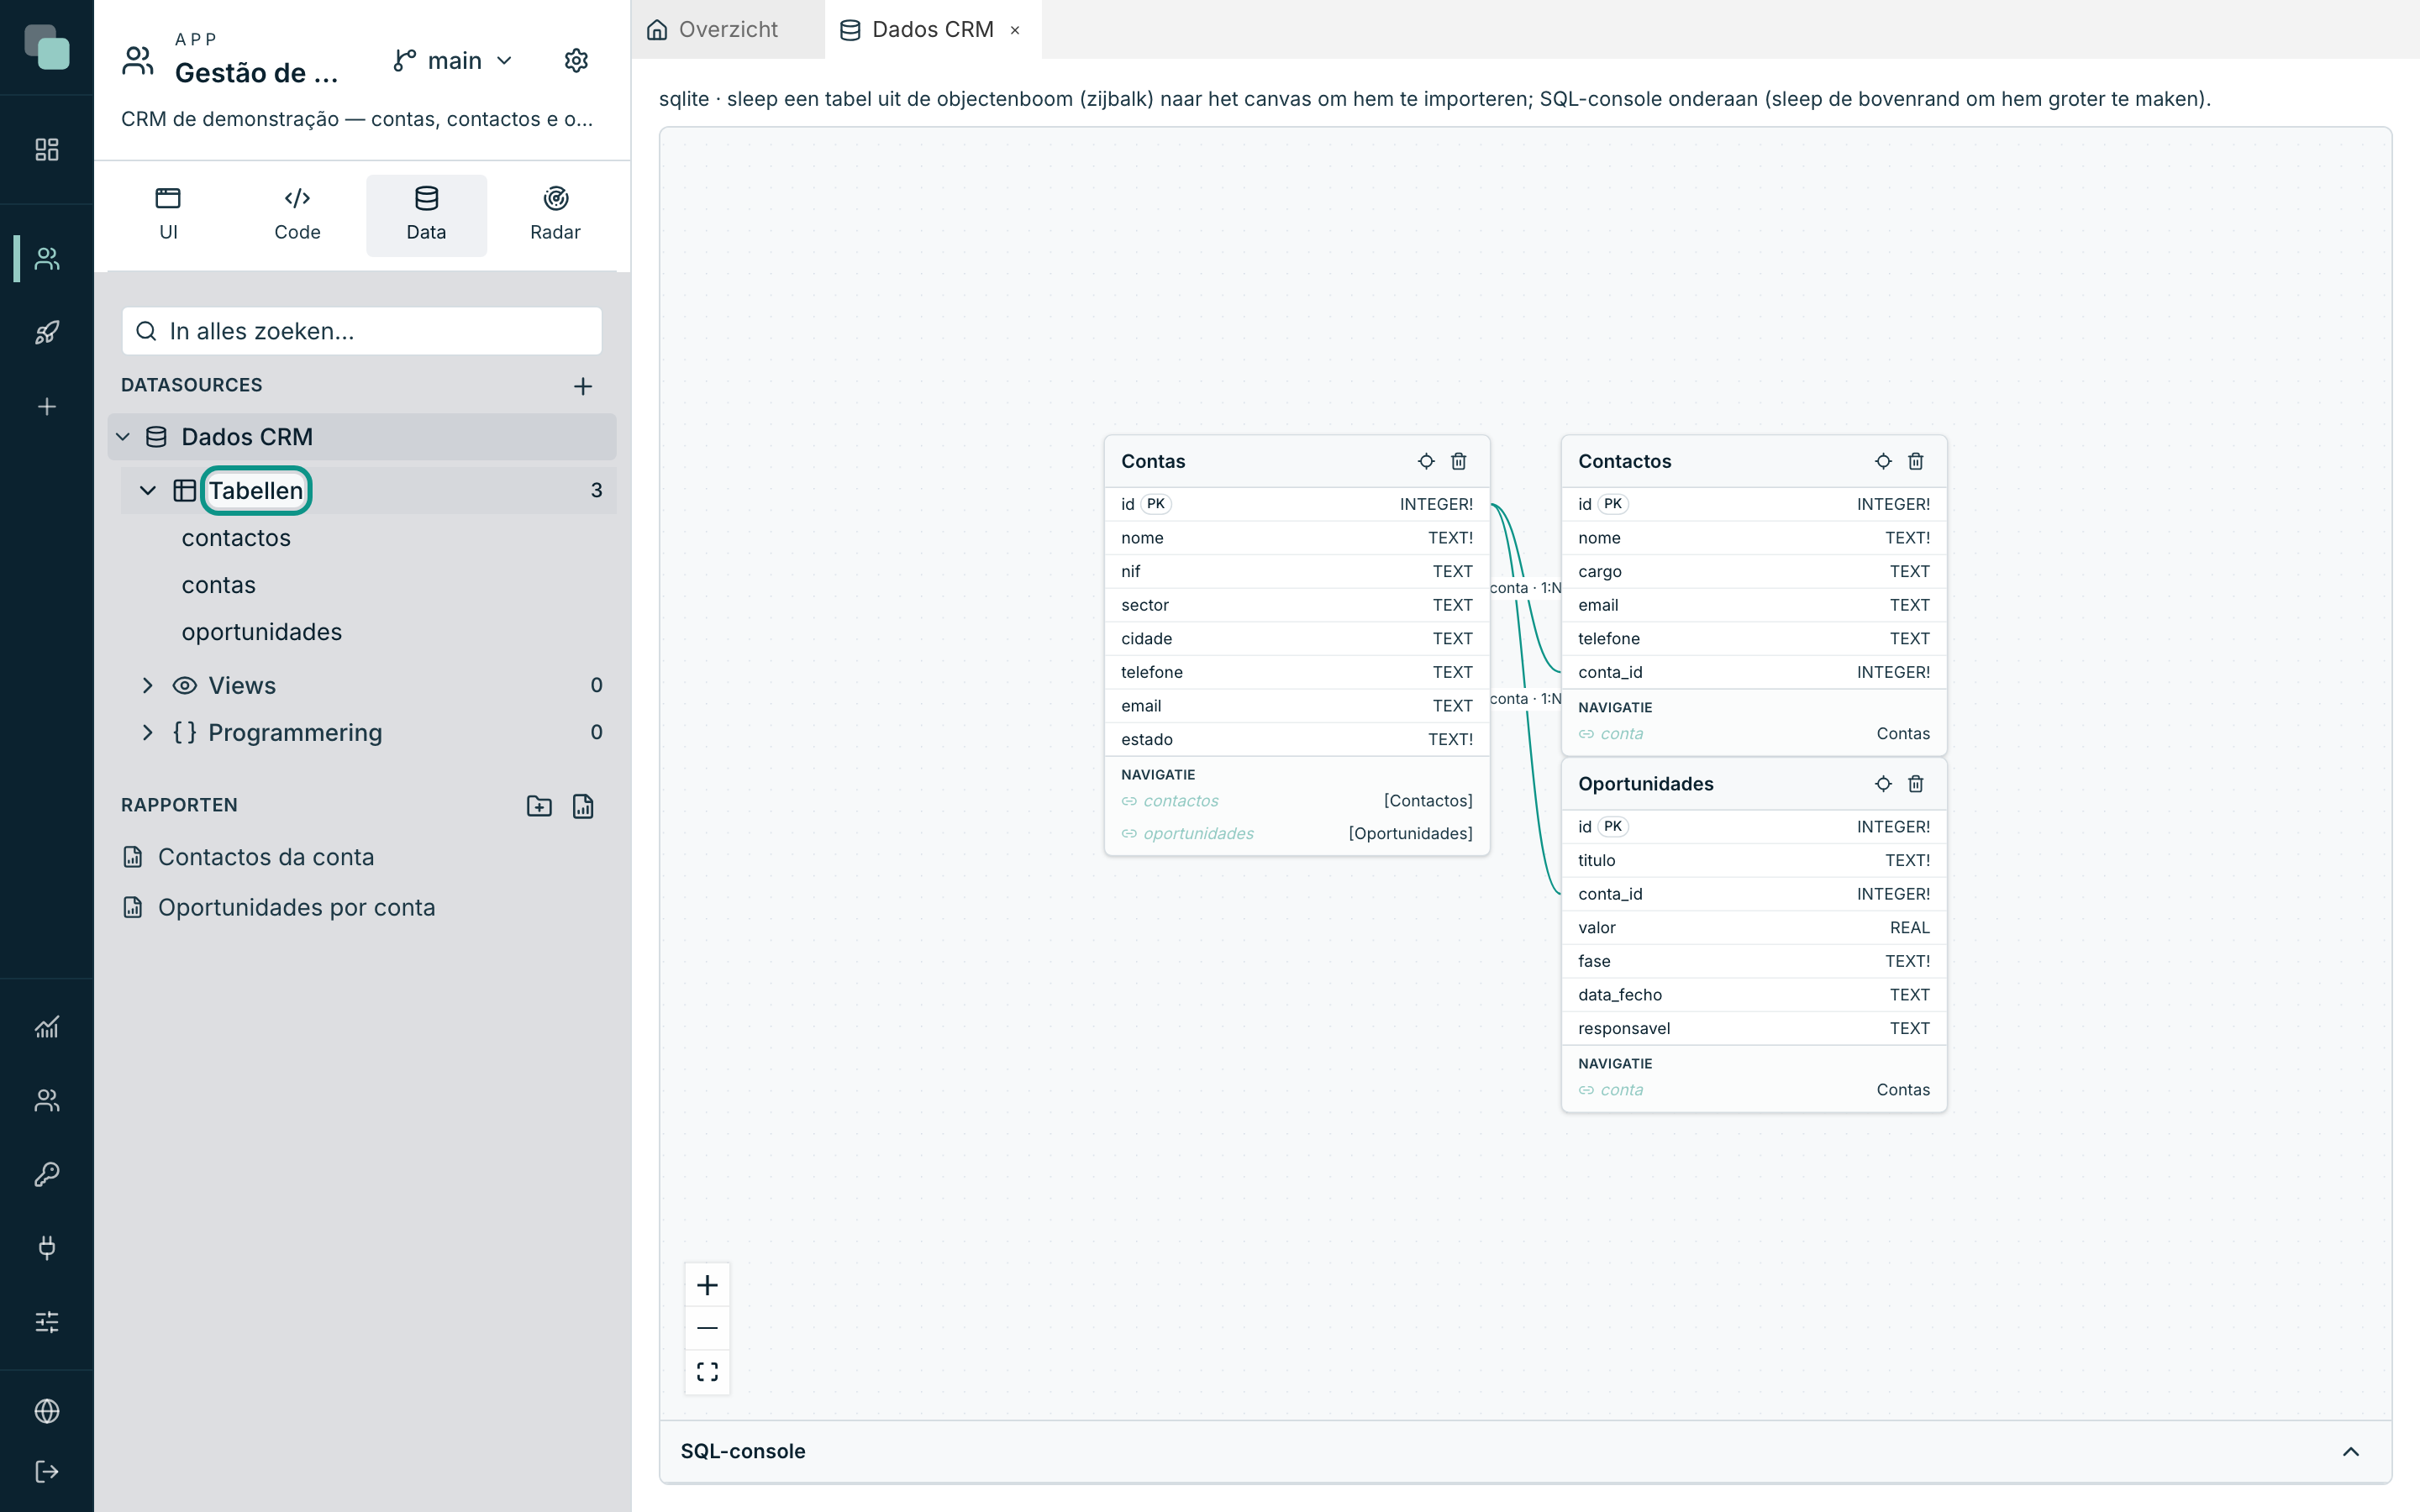This screenshot has height=1512, width=2420.
Task: Open the Radar section tab
Action: [x=555, y=215]
